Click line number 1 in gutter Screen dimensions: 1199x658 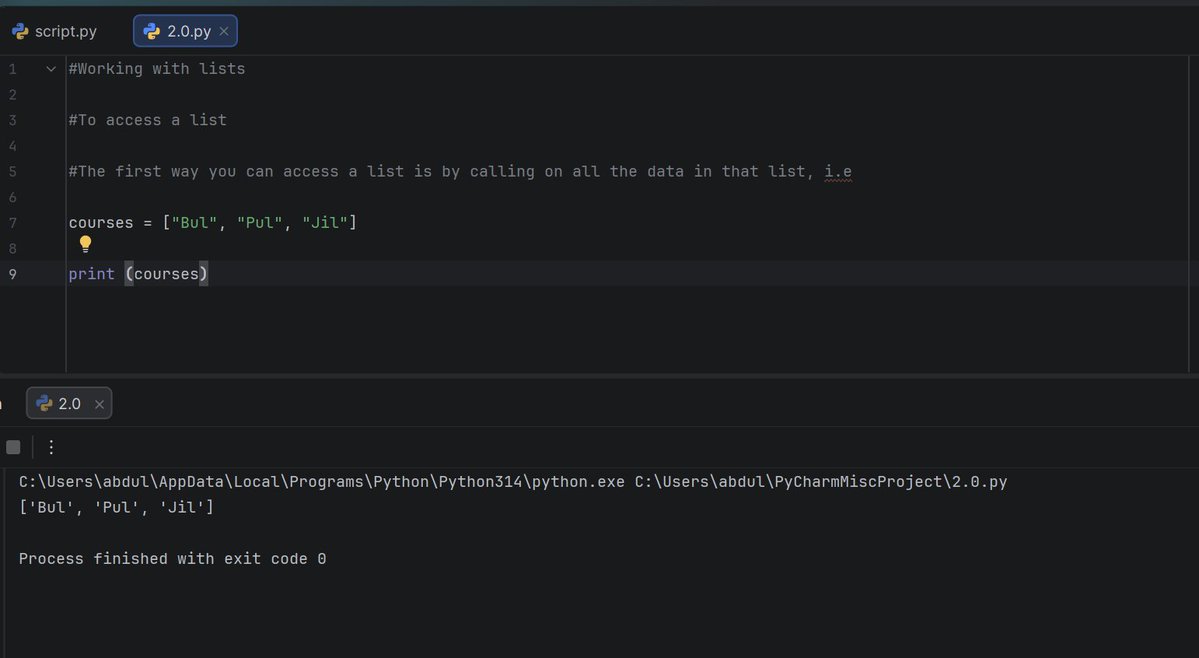coord(12,69)
